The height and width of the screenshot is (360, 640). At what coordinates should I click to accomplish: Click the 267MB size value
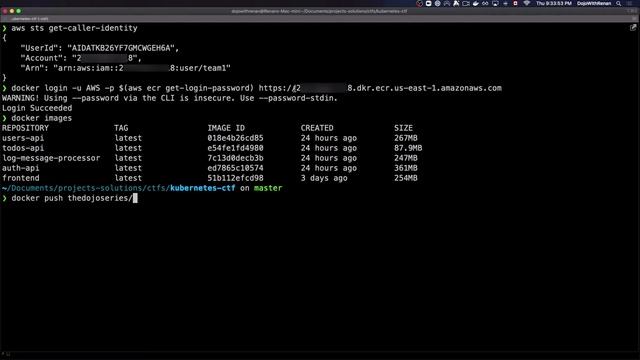406,138
